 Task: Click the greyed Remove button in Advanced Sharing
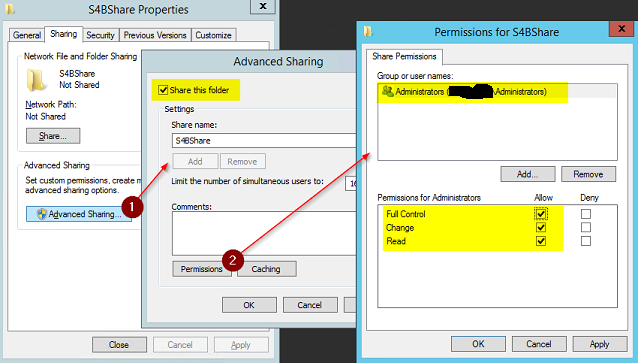coord(243,161)
